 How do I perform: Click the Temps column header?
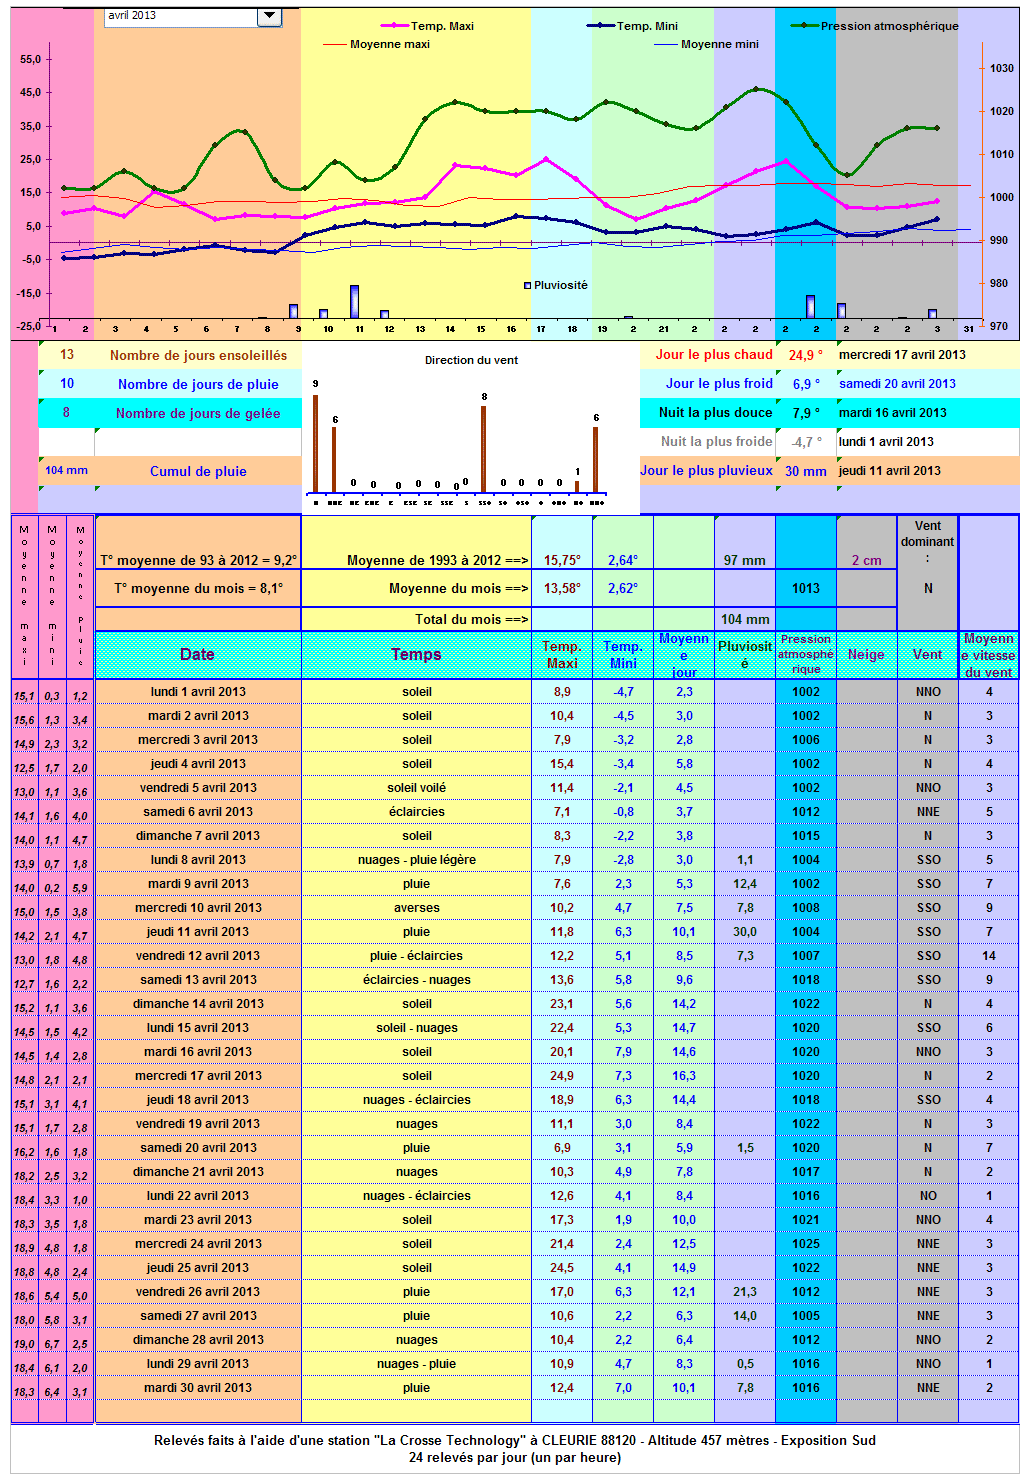coord(416,654)
